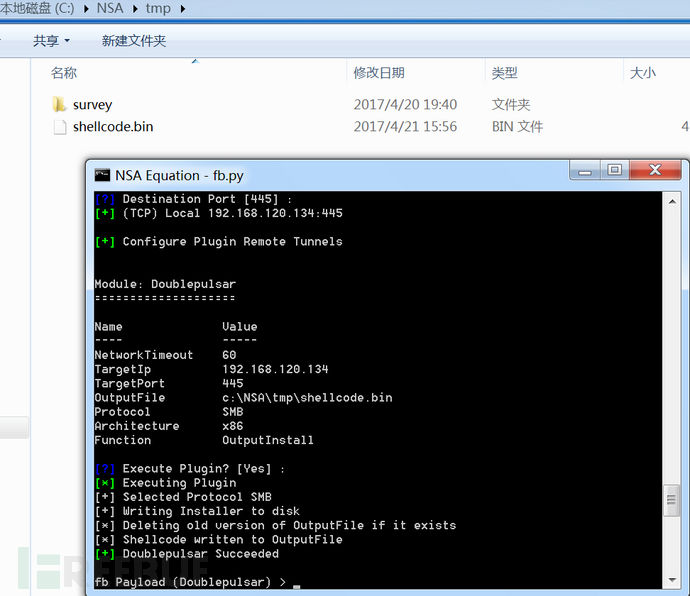
Task: Select the shellcode.bin file name
Action: point(113,127)
